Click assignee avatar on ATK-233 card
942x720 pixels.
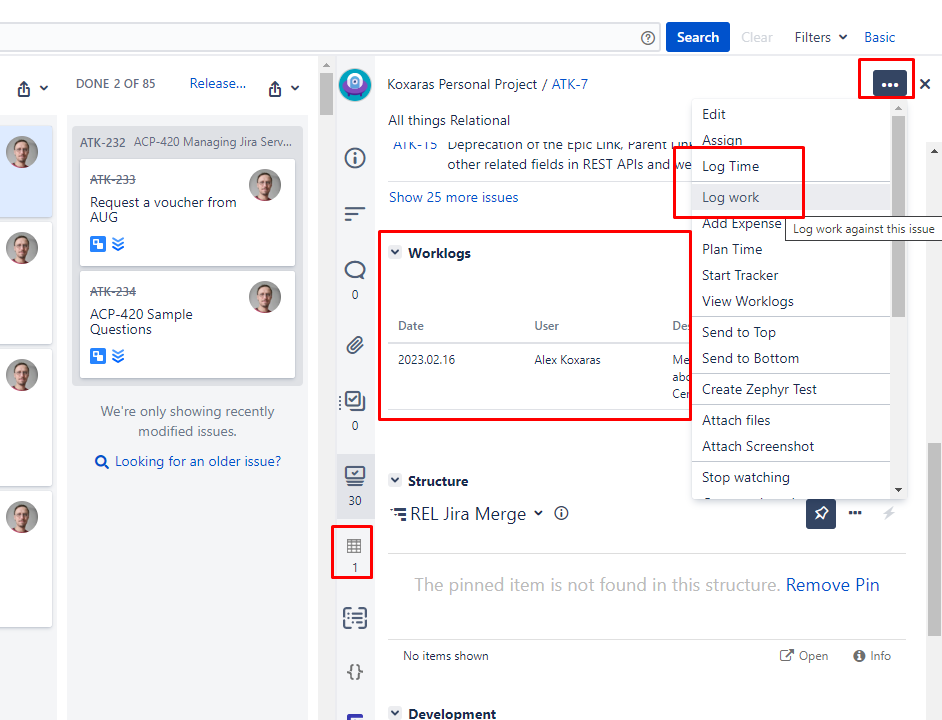pos(265,185)
